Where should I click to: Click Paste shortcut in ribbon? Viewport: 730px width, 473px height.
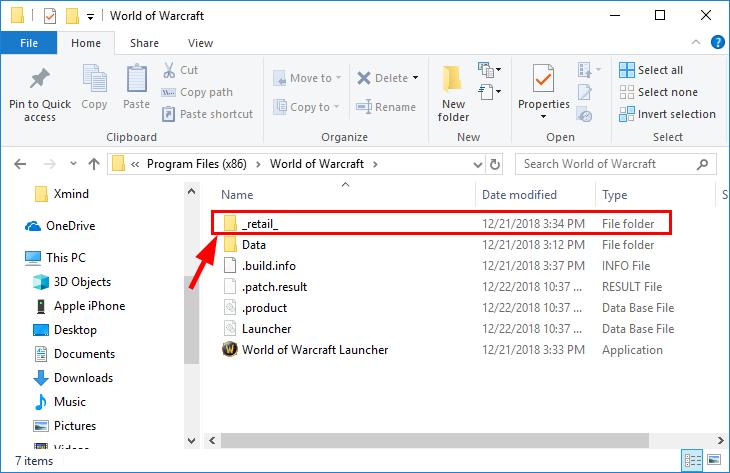(x=207, y=114)
